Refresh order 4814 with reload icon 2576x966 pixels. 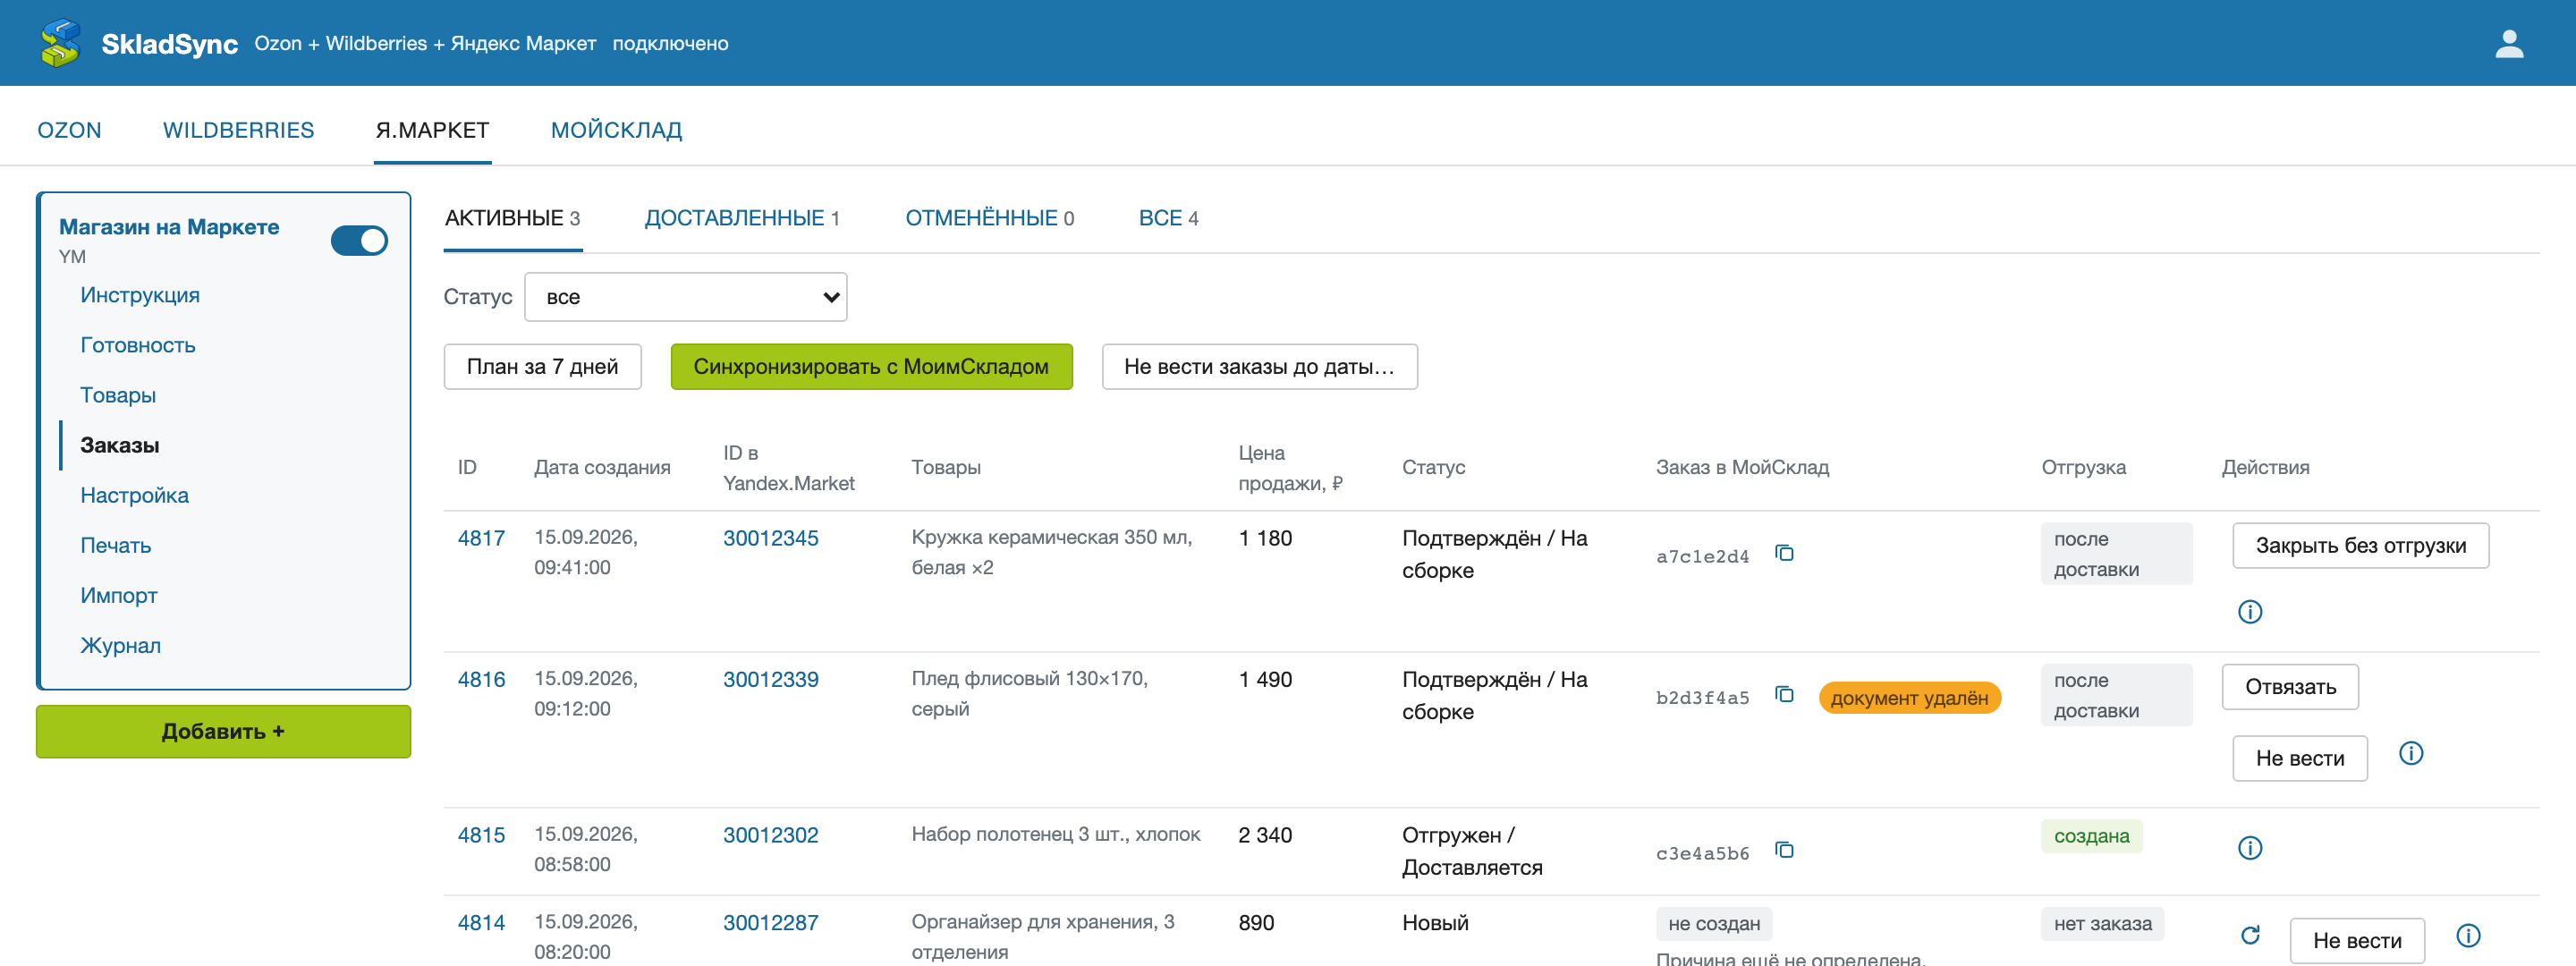[x=2249, y=936]
